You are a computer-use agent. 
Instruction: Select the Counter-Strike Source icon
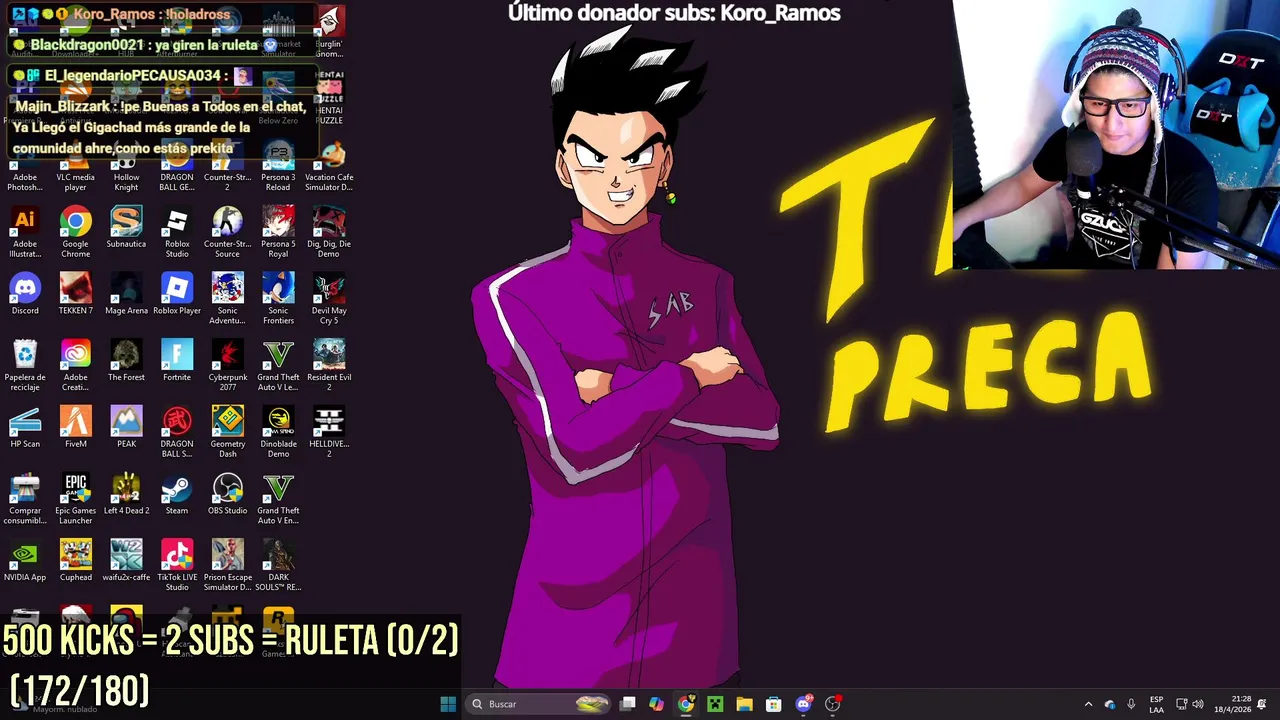(x=227, y=231)
